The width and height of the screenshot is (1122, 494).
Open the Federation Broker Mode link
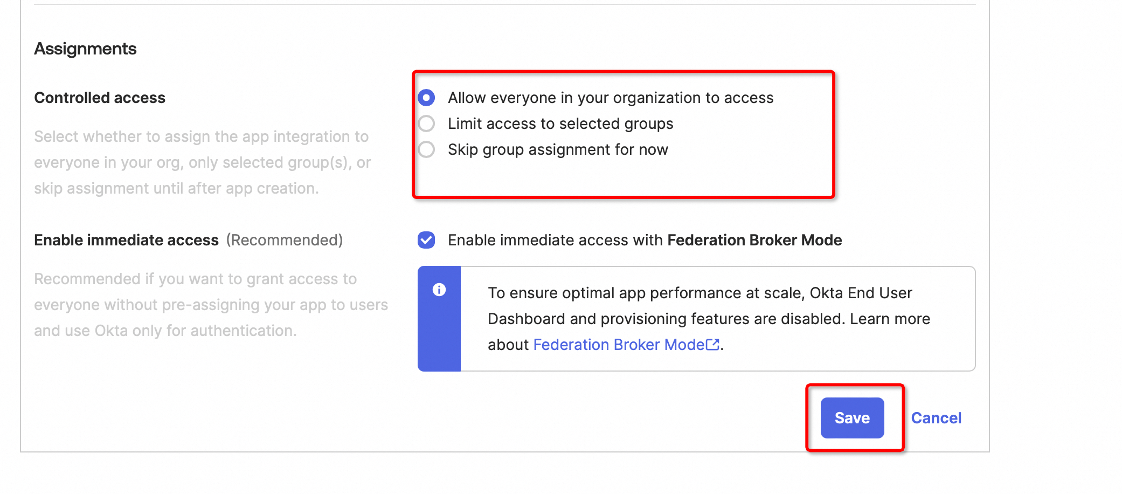point(620,345)
